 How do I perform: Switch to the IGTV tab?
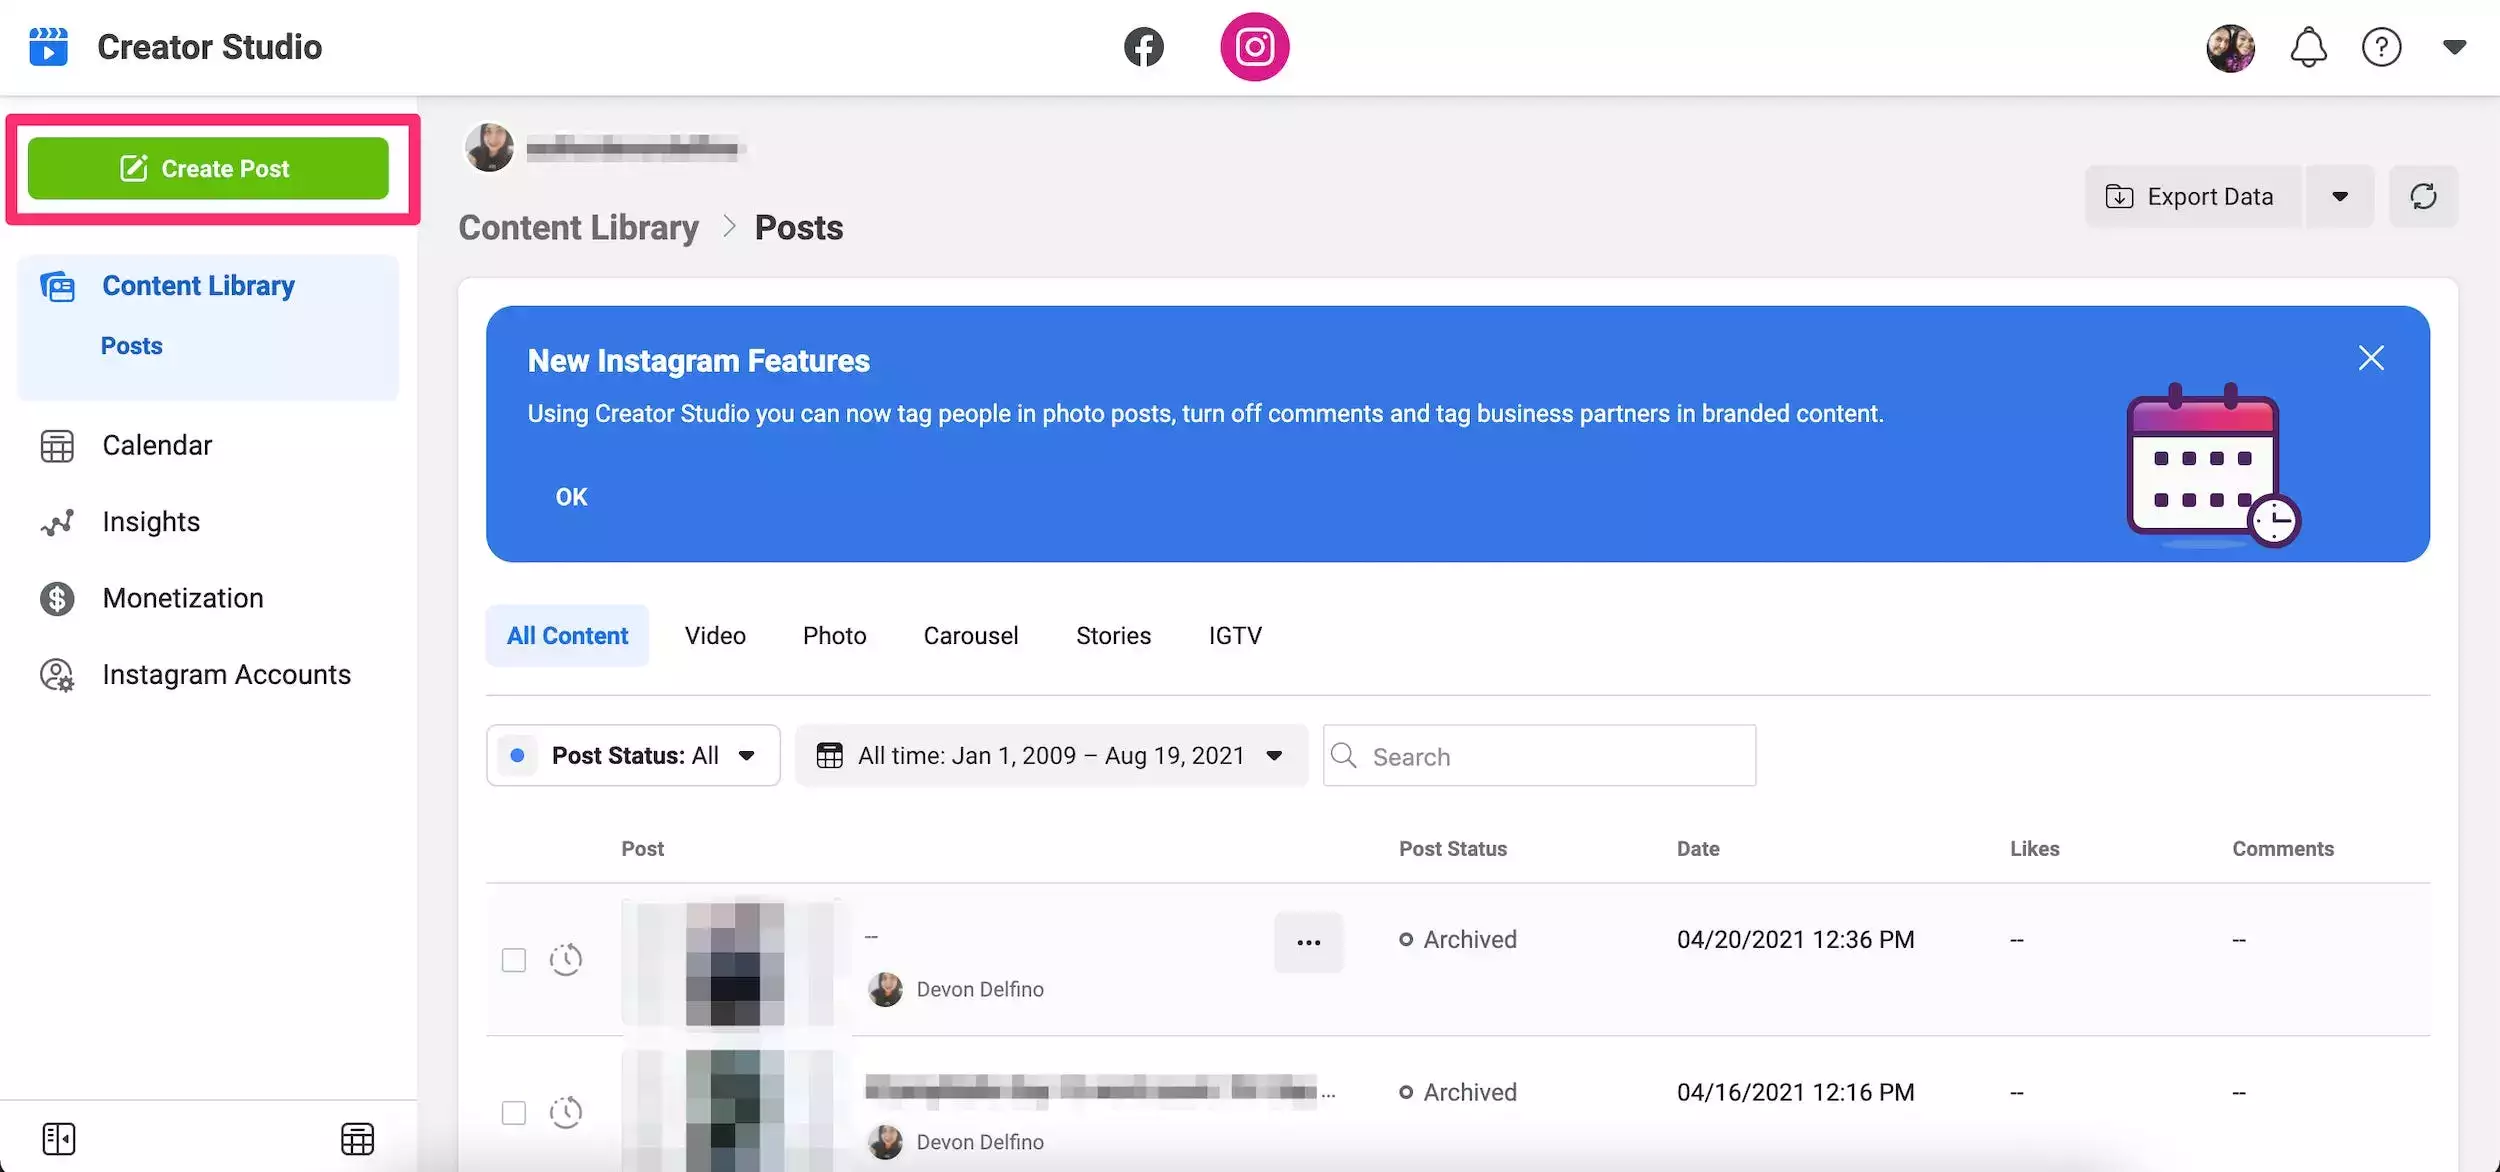point(1235,636)
